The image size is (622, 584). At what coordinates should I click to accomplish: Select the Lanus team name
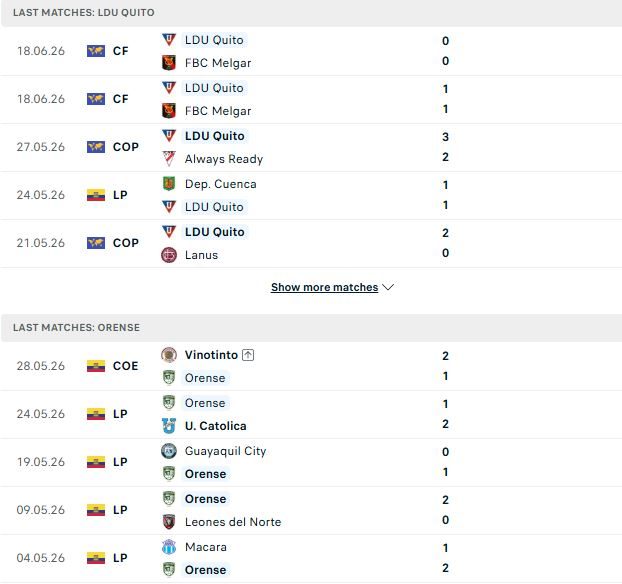201,255
